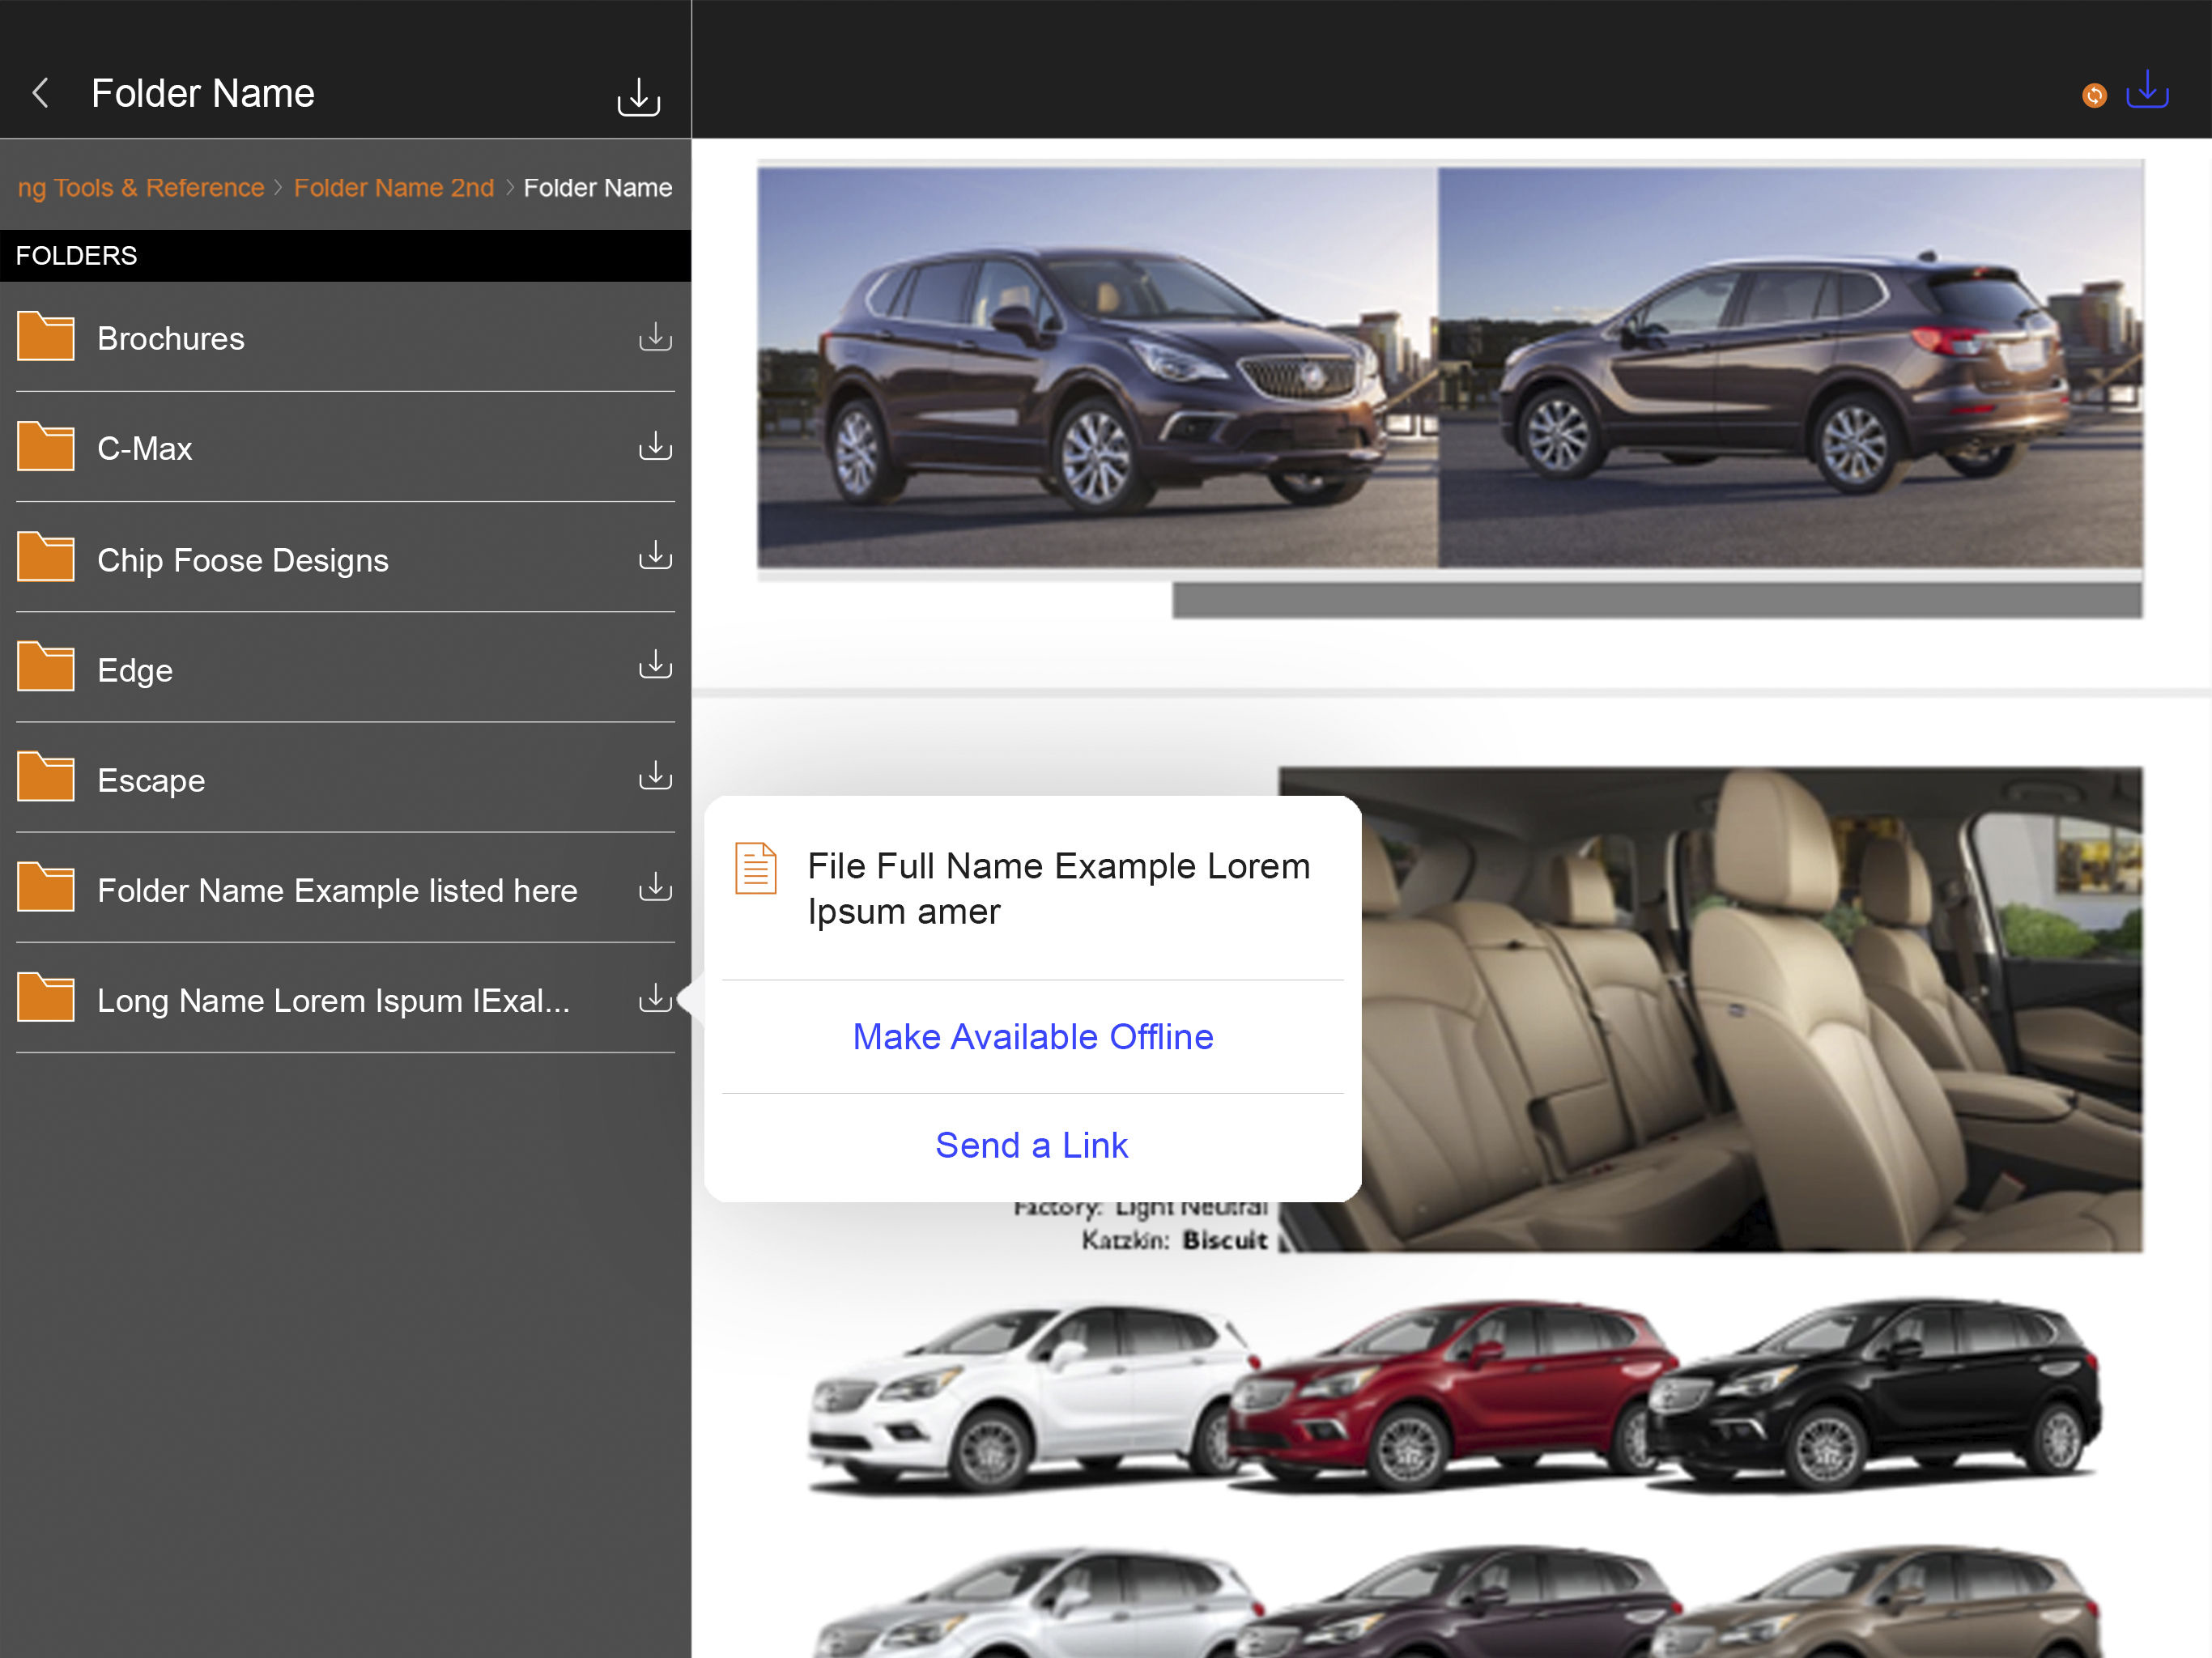This screenshot has width=2212, height=1658.
Task: Tap the orange sync status icon
Action: coord(2094,95)
